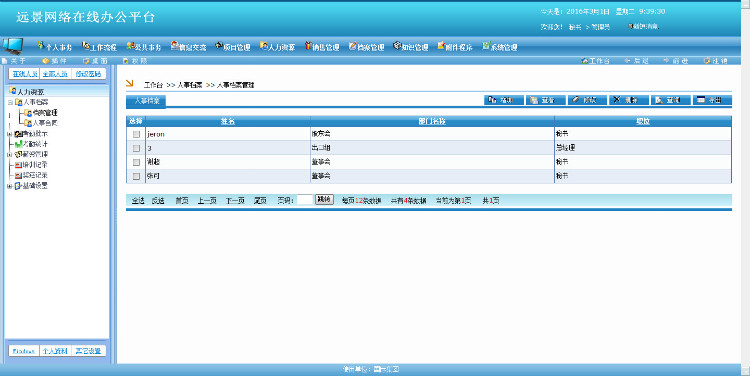Open the 全部人员 link in the sidebar

55,74
